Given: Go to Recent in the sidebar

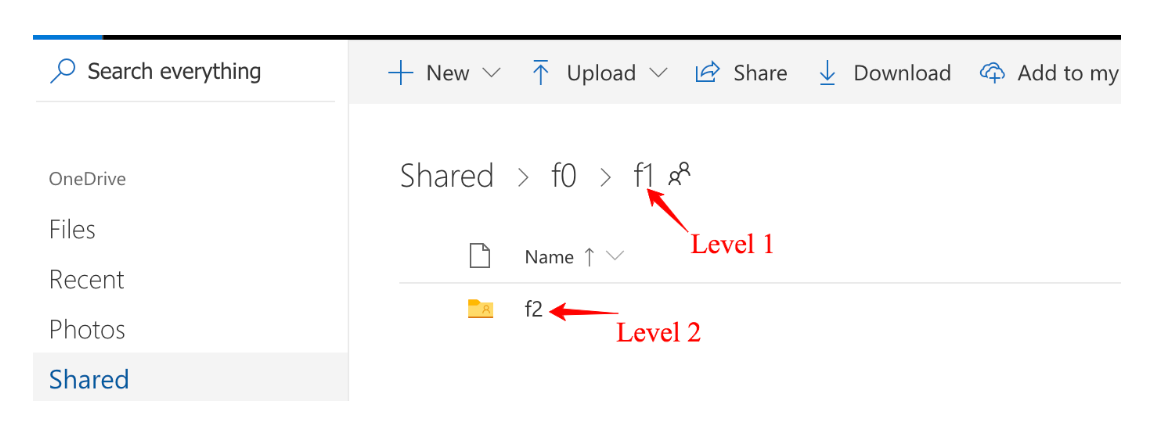Looking at the screenshot, I should coord(86,279).
